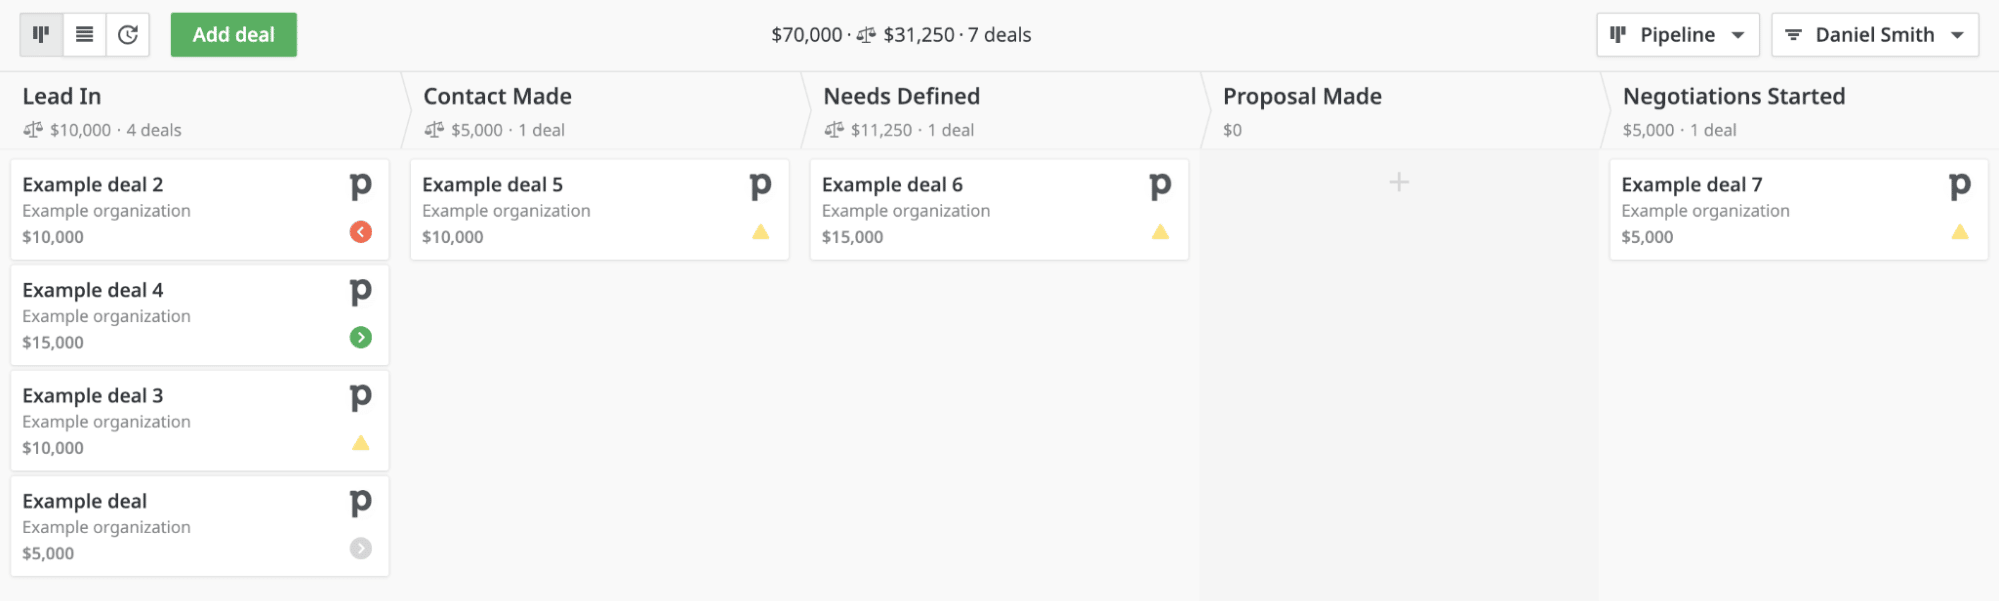Open the Daniel Smith filter dropdown
Viewport: 1999px width, 602px height.
[x=1874, y=33]
